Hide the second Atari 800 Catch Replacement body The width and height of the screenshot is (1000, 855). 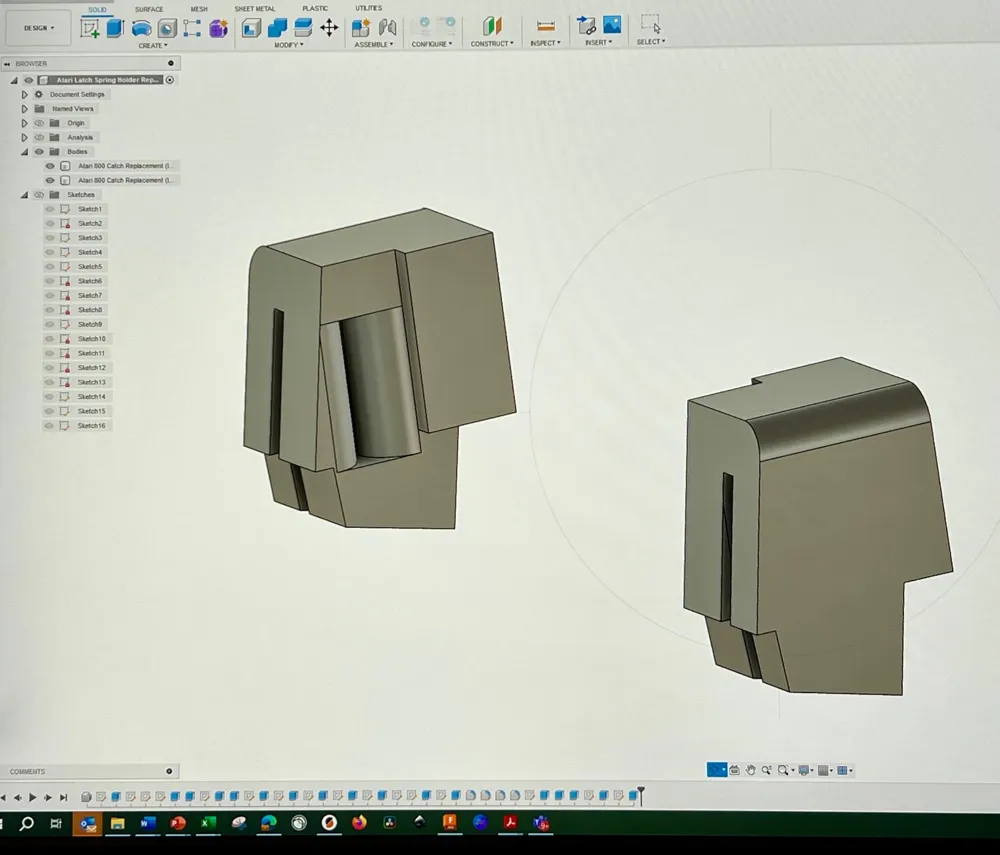50,180
